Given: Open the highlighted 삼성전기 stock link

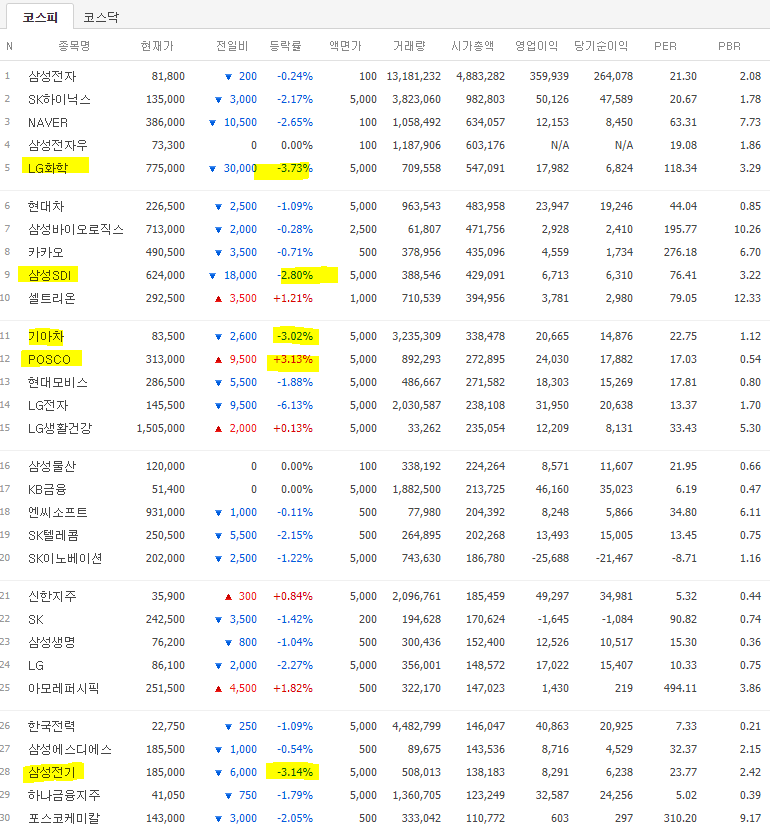Looking at the screenshot, I should click(51, 772).
